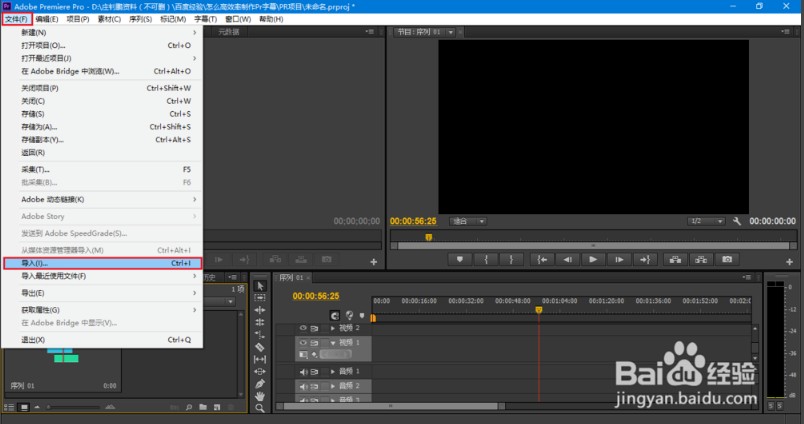Image resolution: width=804 pixels, height=424 pixels.
Task: Toggle snap magnet in timeline
Action: (x=335, y=316)
